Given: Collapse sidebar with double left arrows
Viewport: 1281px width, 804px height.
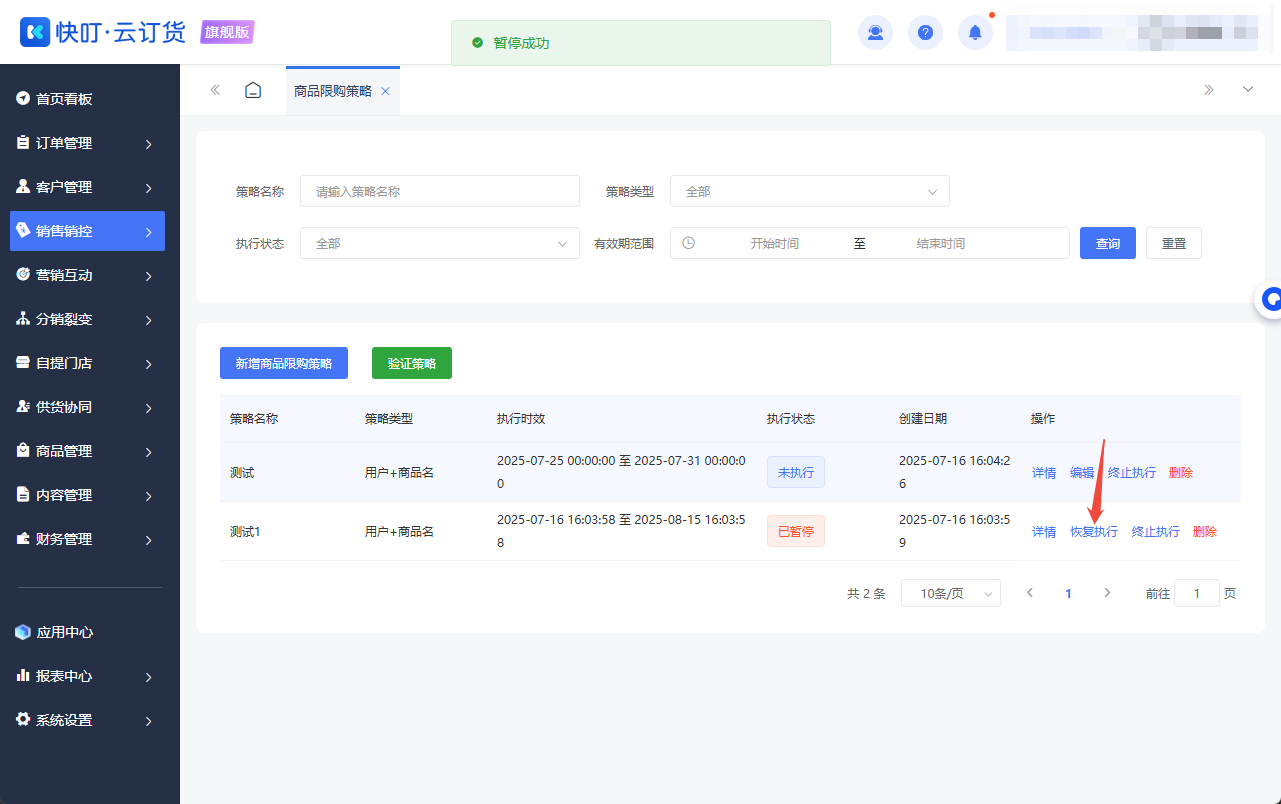Looking at the screenshot, I should [x=215, y=90].
